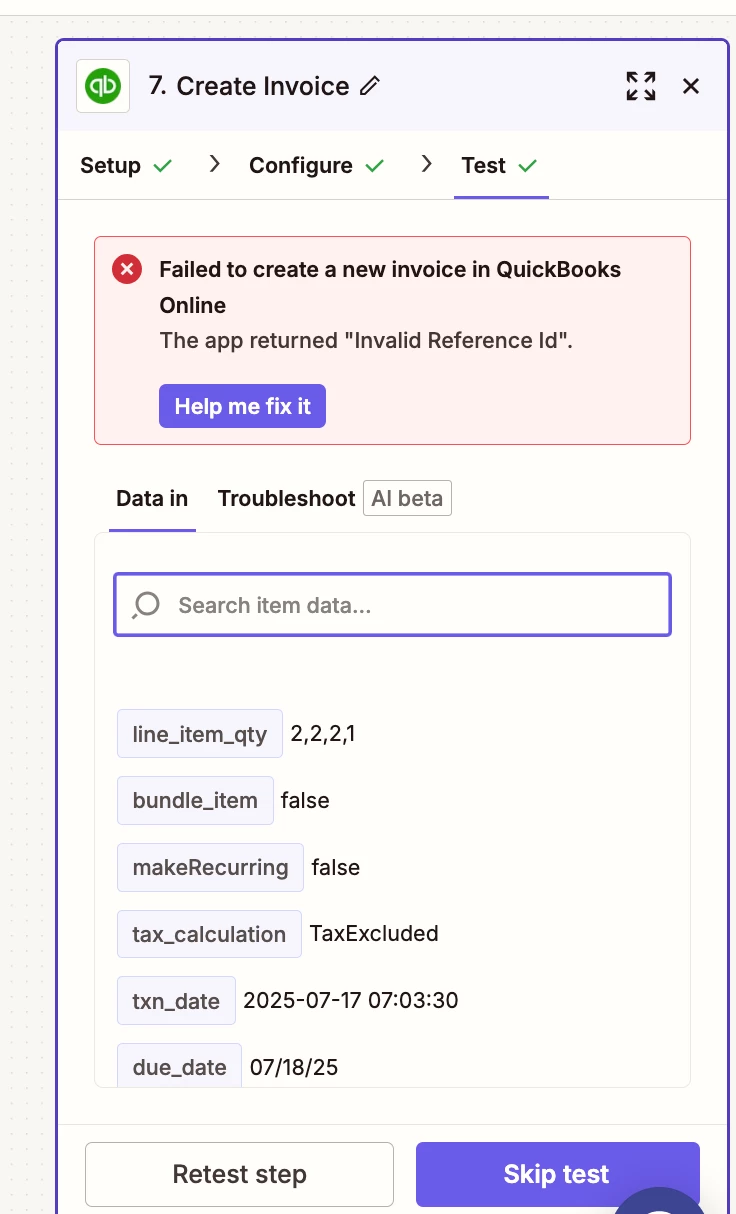This screenshot has width=736, height=1214.
Task: Click the Retest step button
Action: point(239,1174)
